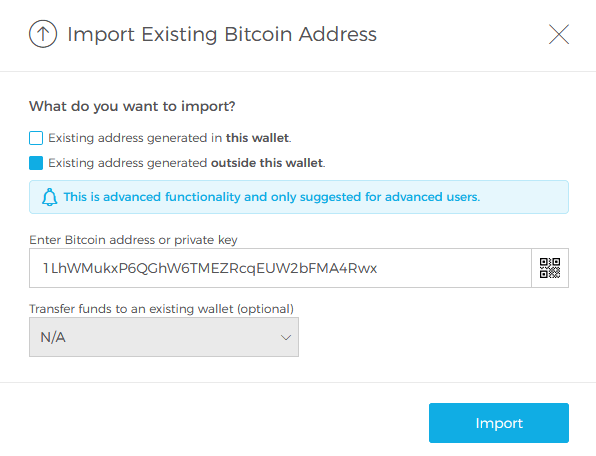Click the bell icon in the advanced notice

(x=49, y=197)
